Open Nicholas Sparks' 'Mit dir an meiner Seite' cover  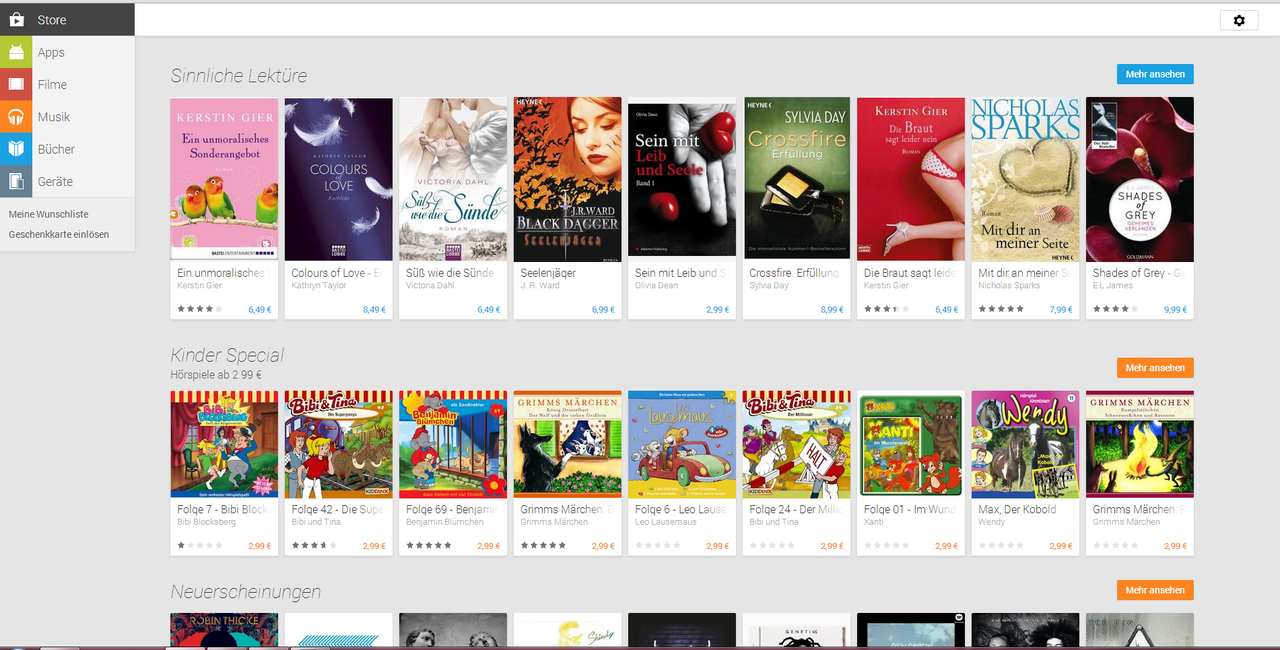coord(1026,180)
